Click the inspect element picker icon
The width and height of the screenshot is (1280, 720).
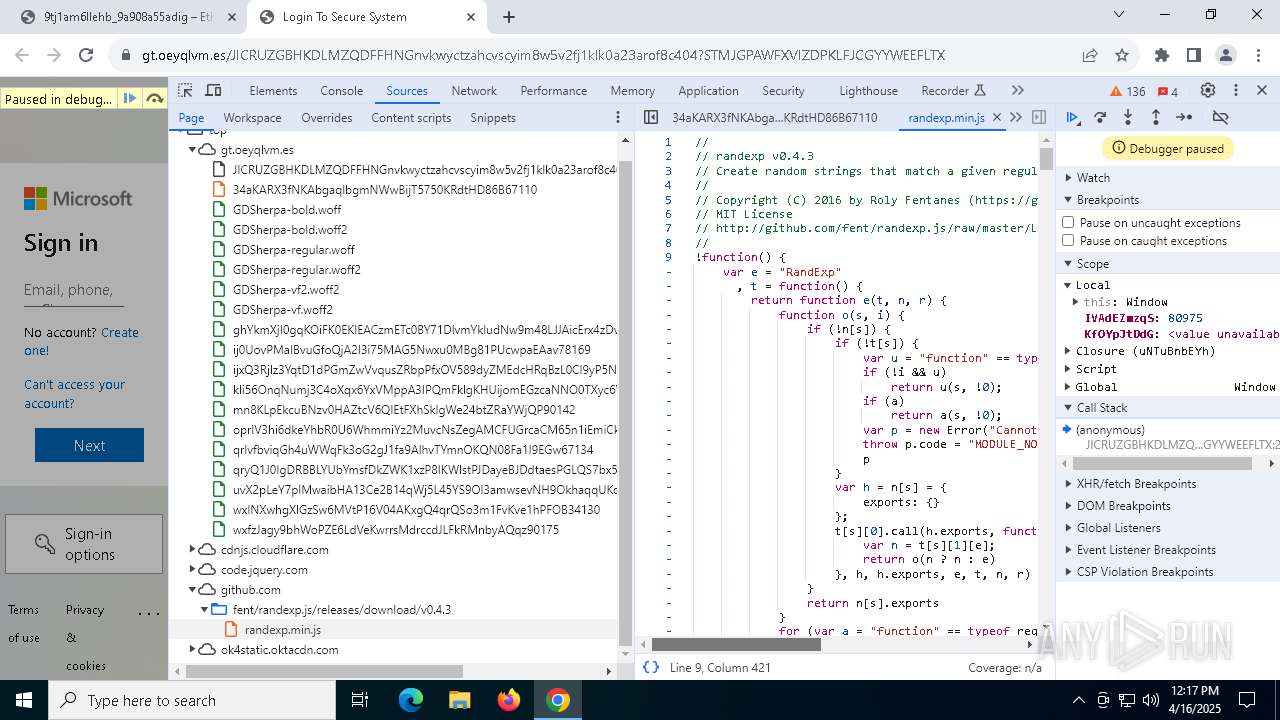pos(185,90)
